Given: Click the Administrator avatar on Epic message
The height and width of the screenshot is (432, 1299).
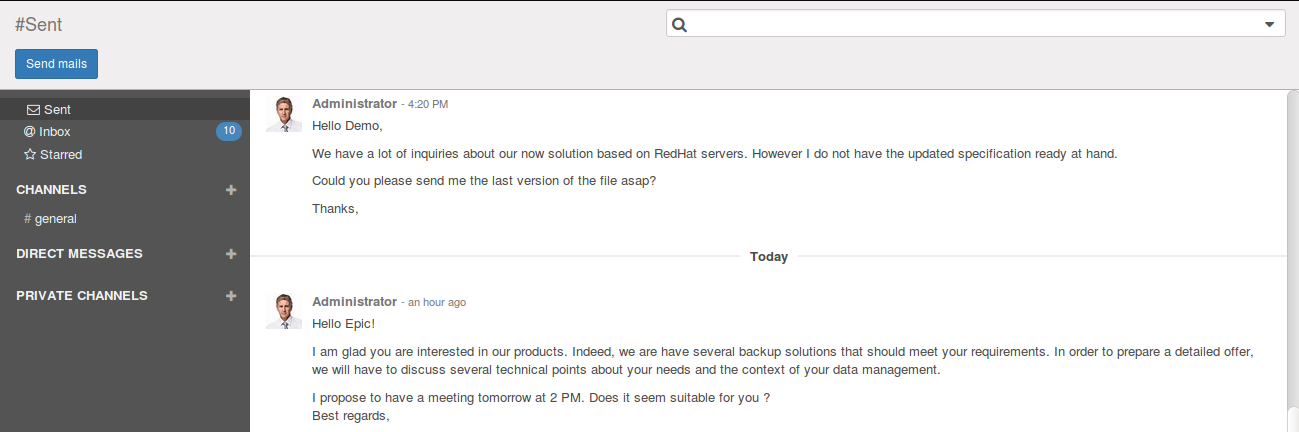Looking at the screenshot, I should [x=284, y=312].
